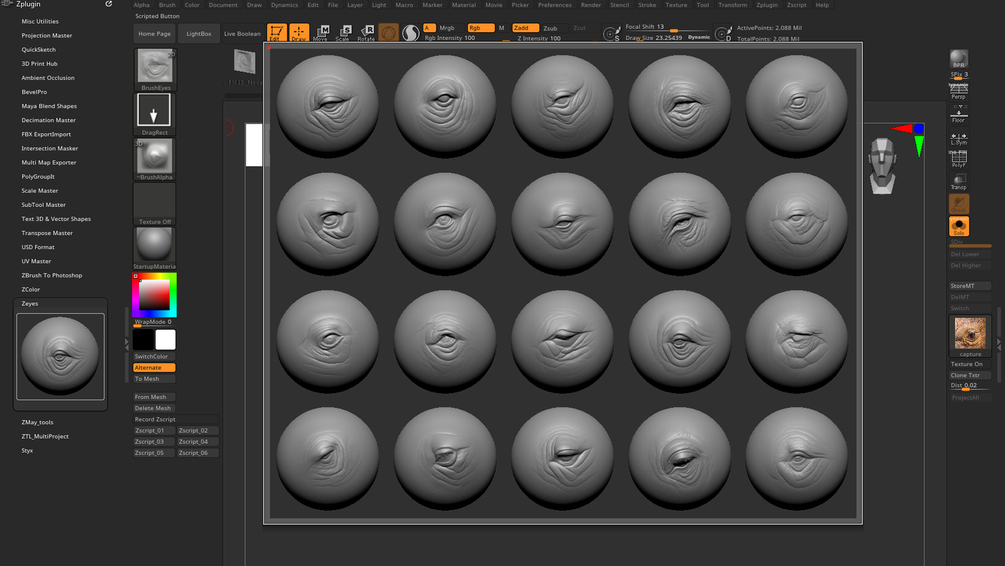Toggle the PolyF polyframe icon
The height and width of the screenshot is (566, 1005).
point(959,159)
